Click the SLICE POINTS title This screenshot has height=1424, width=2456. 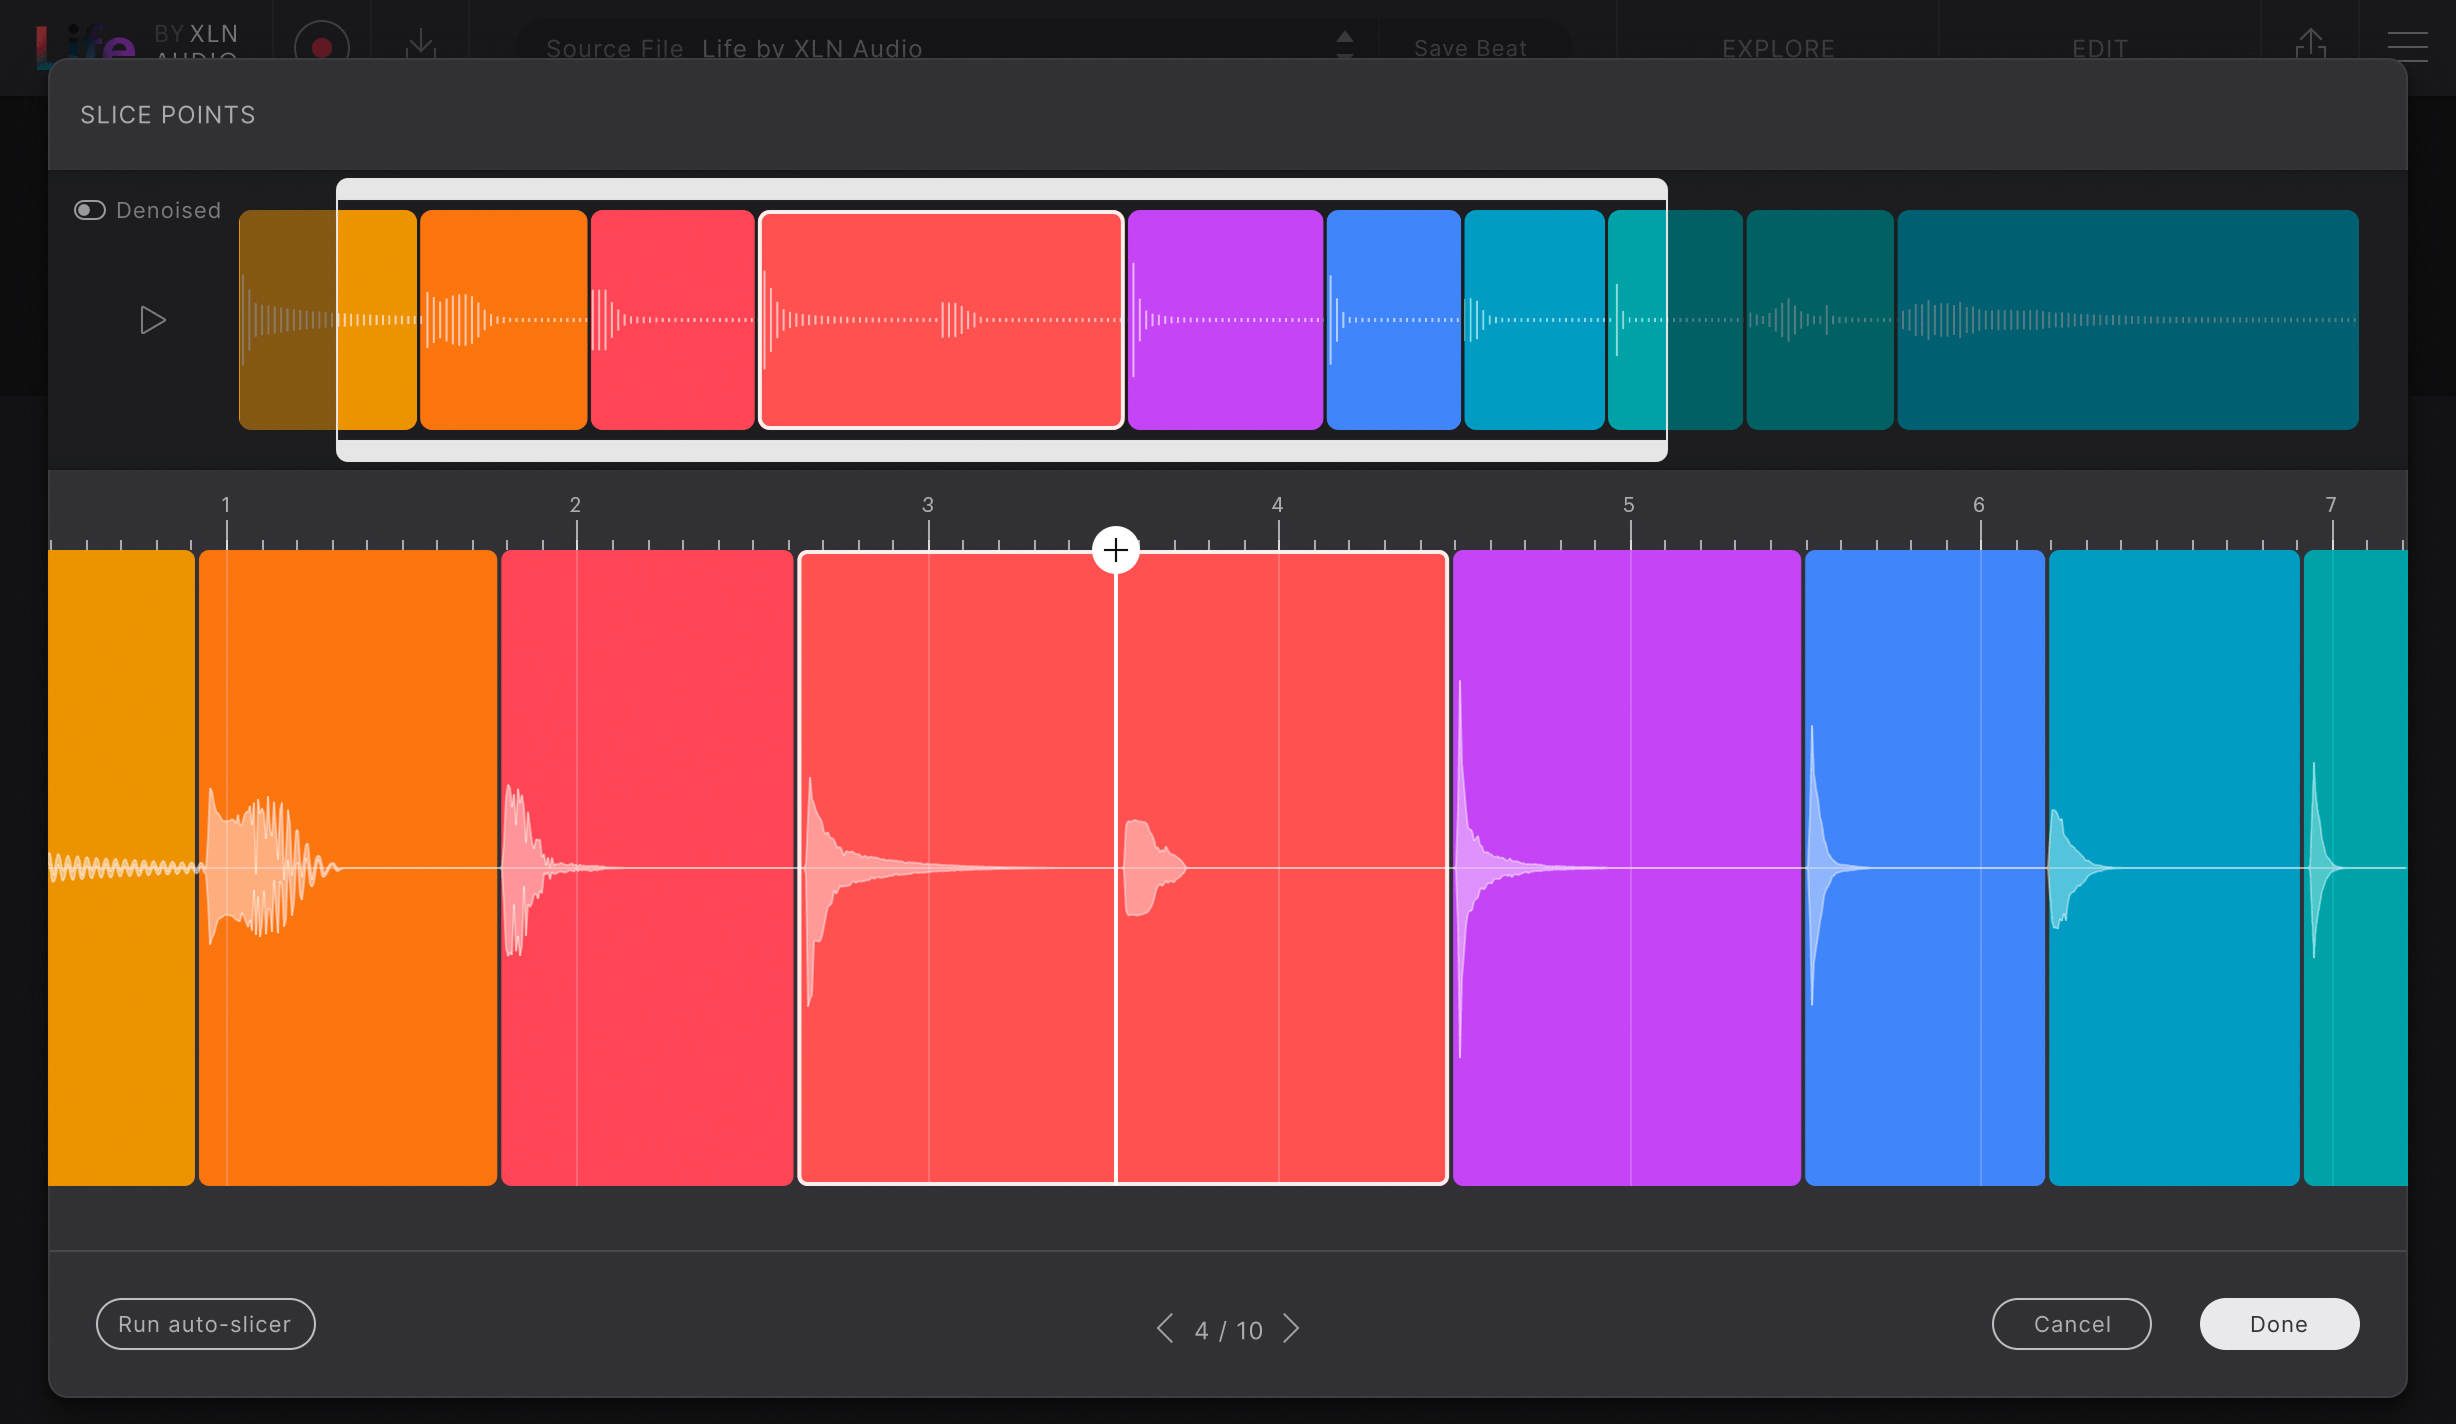pos(168,115)
